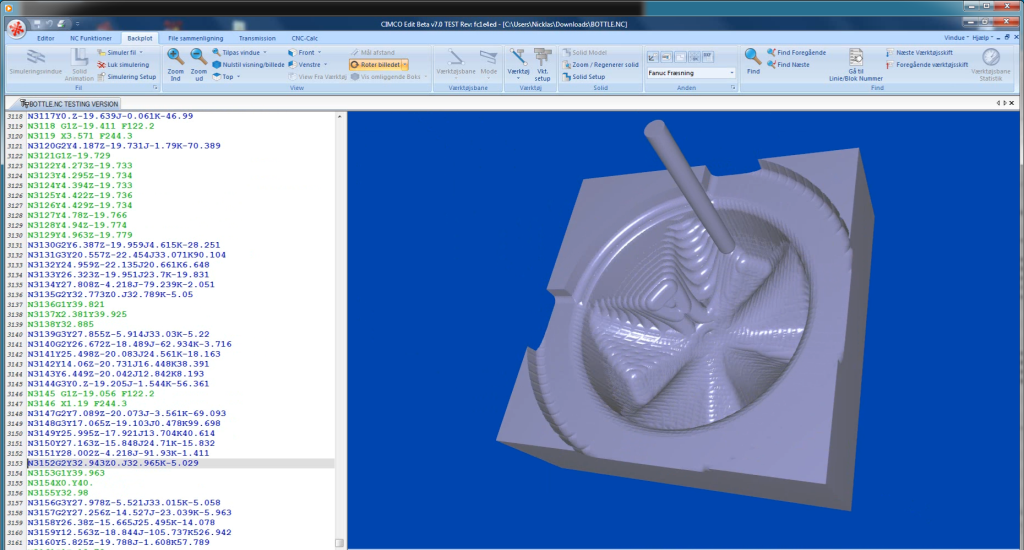This screenshot has width=1024, height=550.
Task: Click the Vkt. setup tool icon
Action: coord(542,62)
